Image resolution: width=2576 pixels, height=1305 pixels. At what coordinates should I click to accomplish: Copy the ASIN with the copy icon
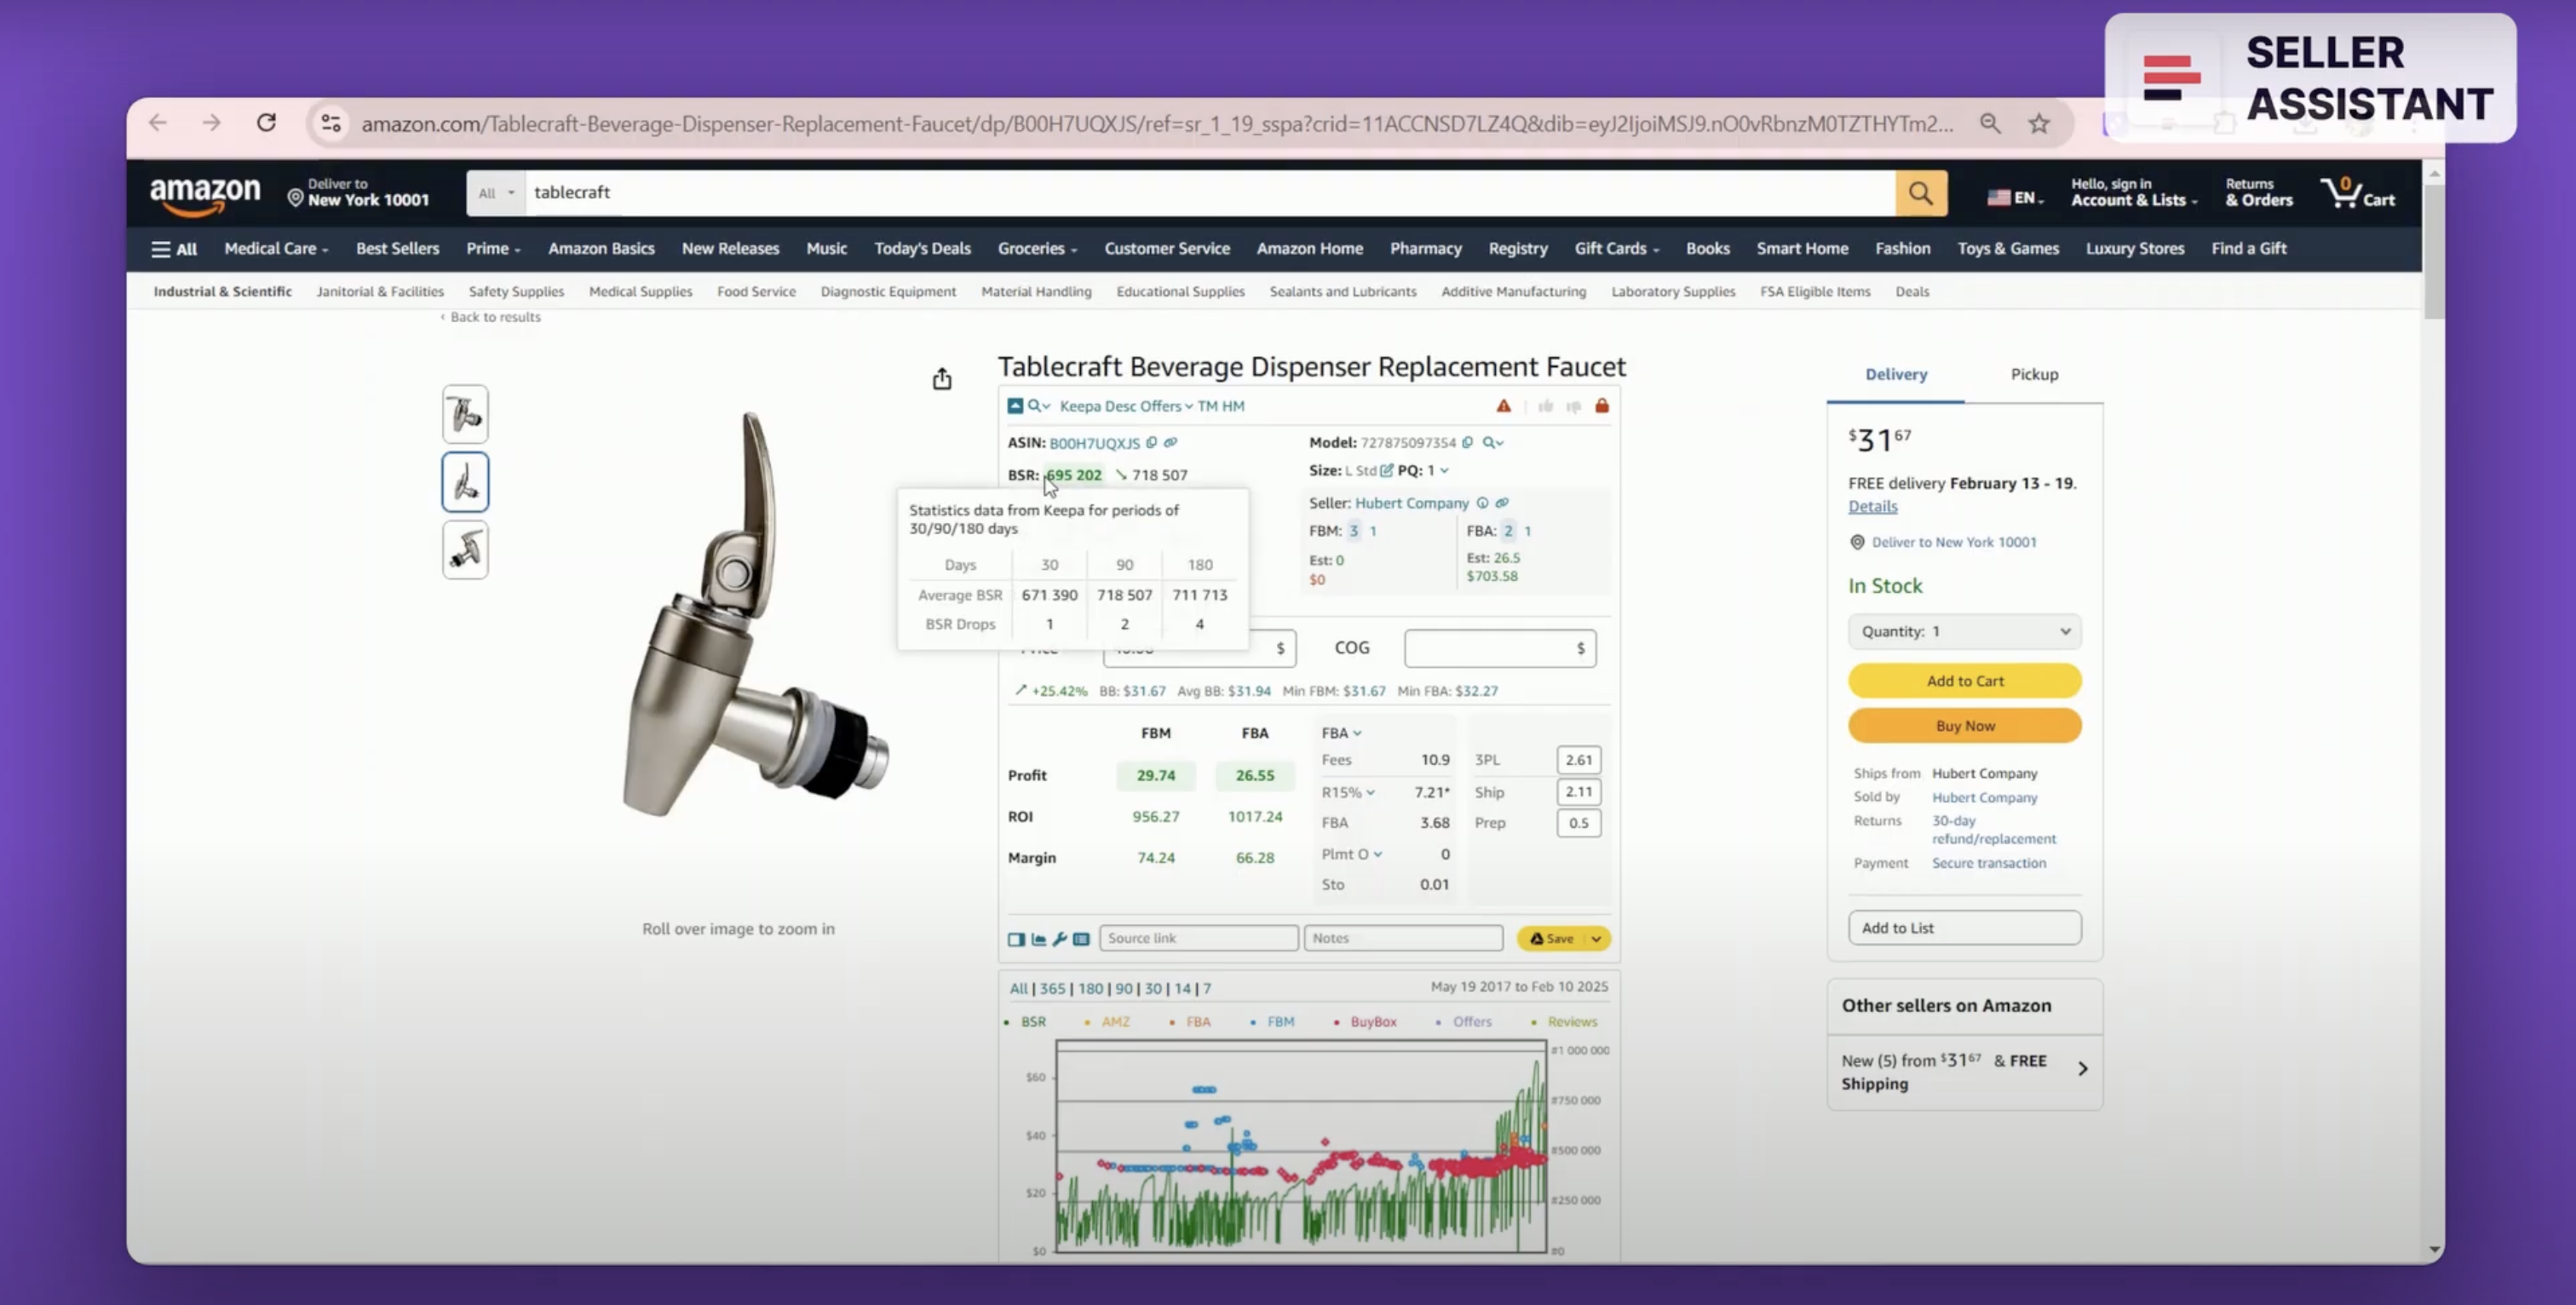pyautogui.click(x=1152, y=443)
